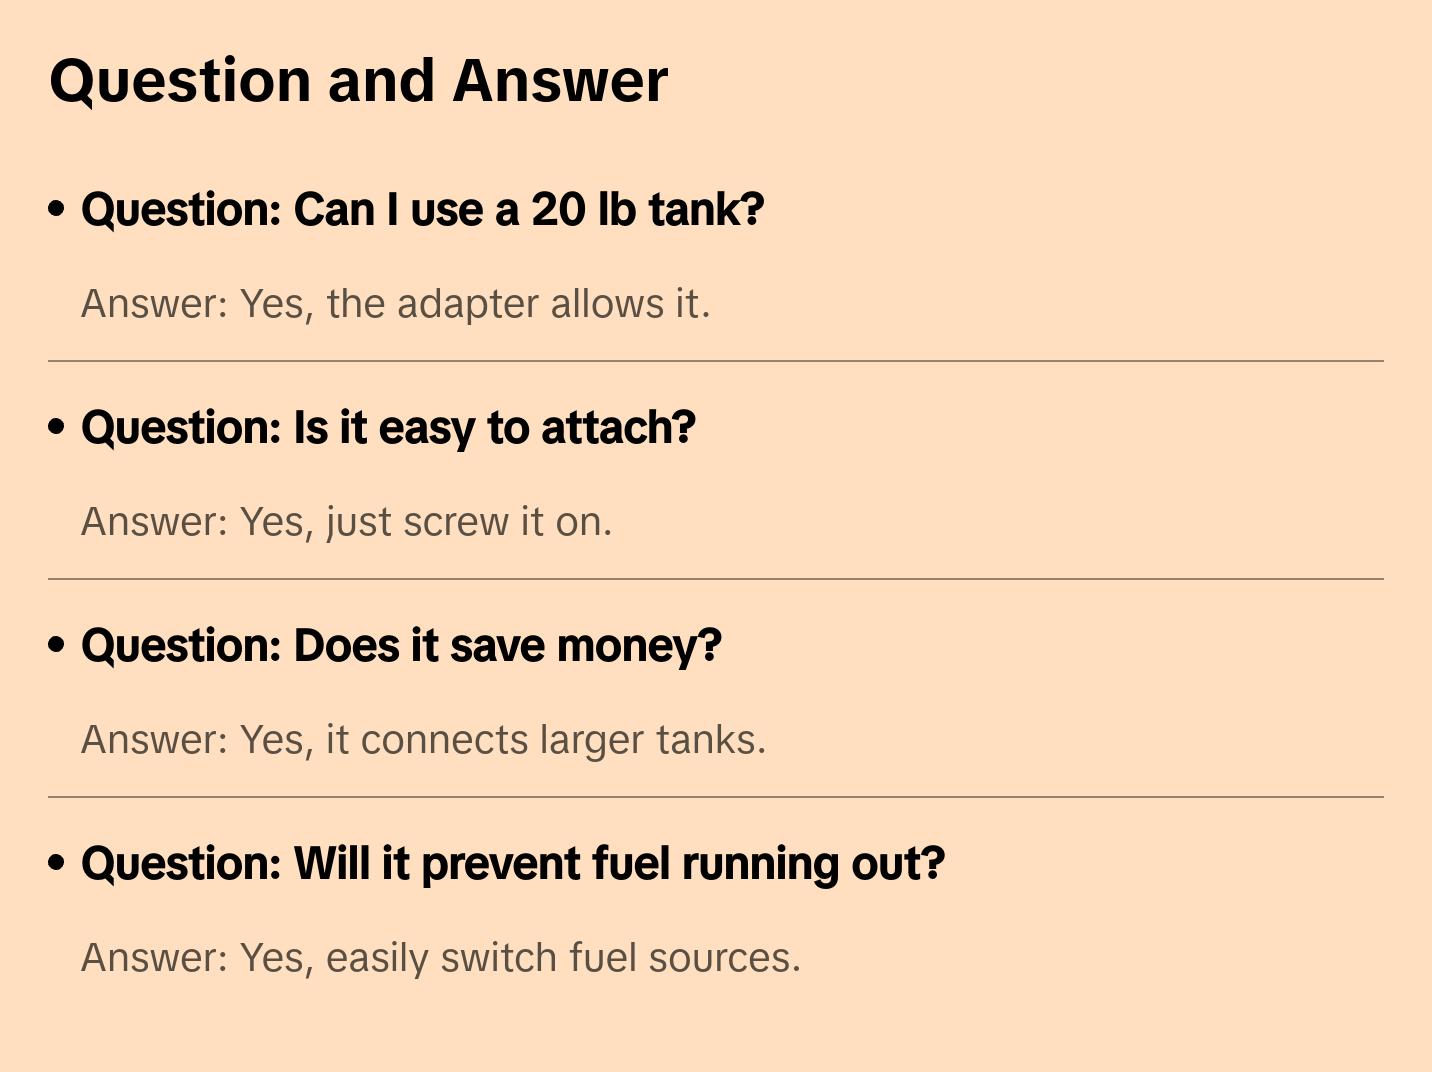Image resolution: width=1432 pixels, height=1072 pixels.
Task: Expand the "Does it save money?" question
Action: coord(401,646)
